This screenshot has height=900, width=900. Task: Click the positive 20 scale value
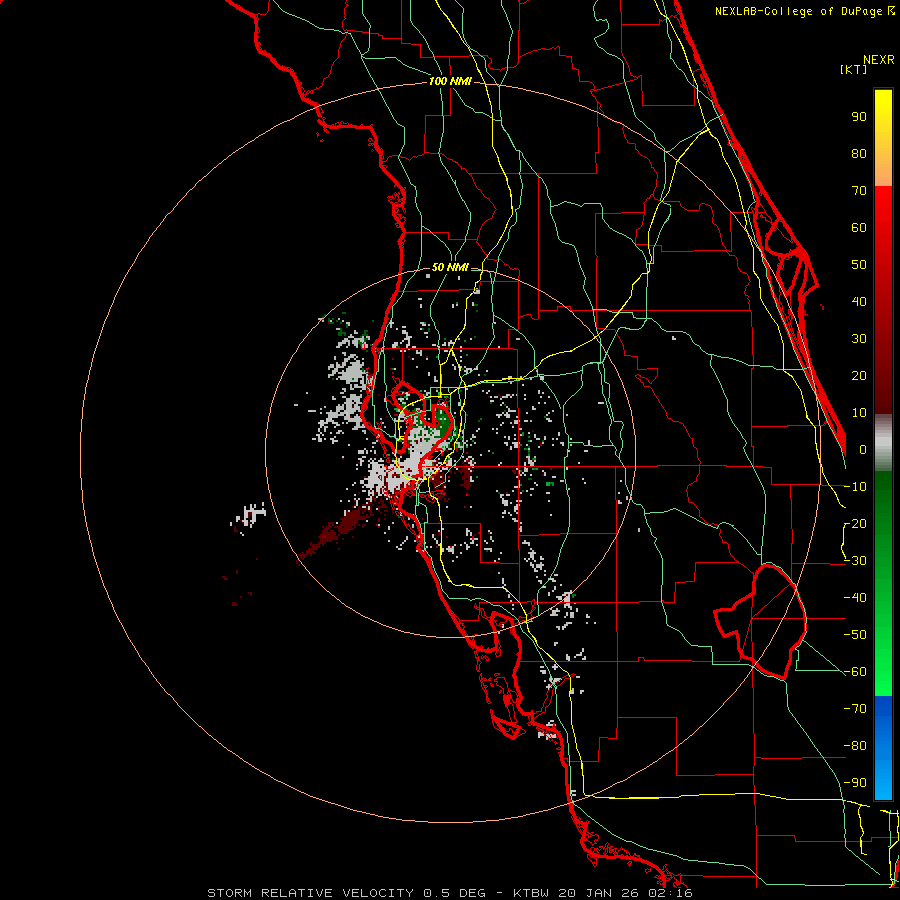point(859,376)
